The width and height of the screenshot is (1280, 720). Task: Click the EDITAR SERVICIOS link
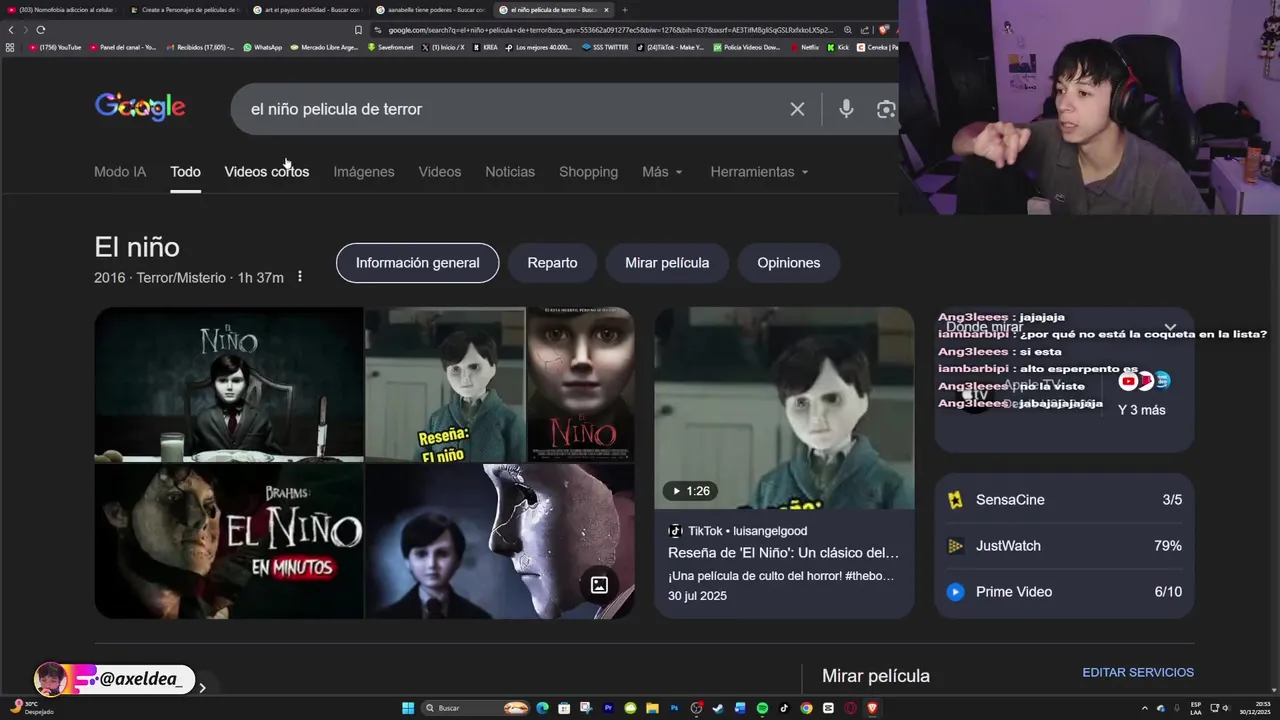1138,673
